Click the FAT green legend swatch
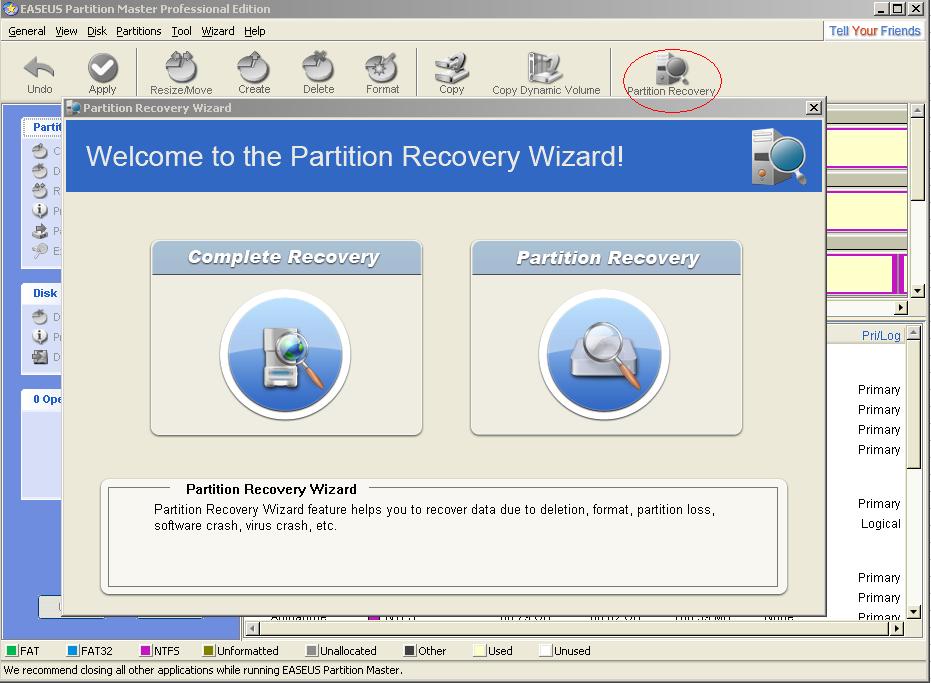 (x=11, y=650)
